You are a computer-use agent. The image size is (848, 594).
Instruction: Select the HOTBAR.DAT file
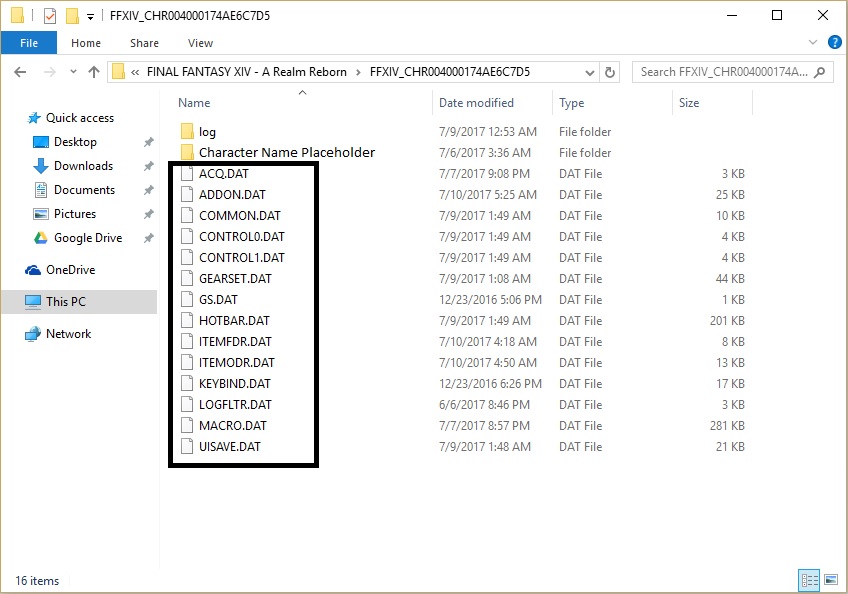pos(234,321)
